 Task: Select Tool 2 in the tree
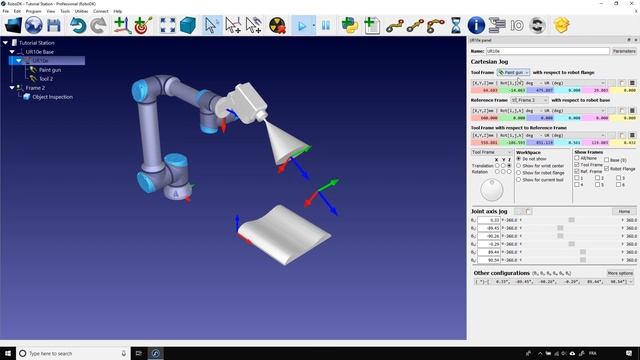pos(46,79)
